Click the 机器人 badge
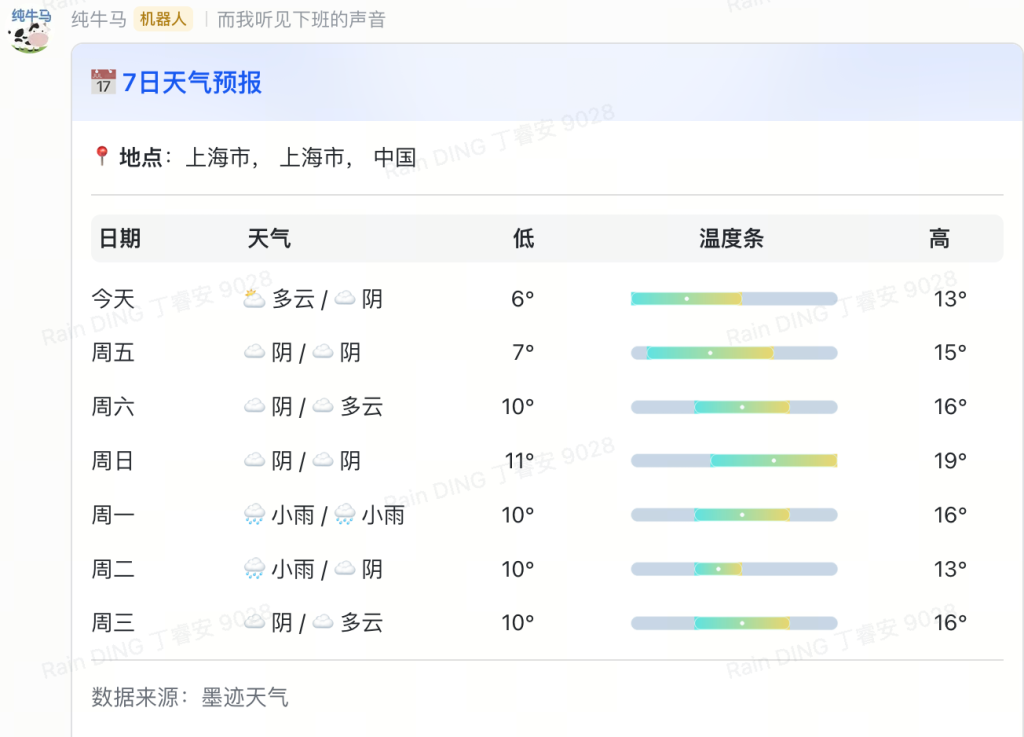 [x=163, y=20]
